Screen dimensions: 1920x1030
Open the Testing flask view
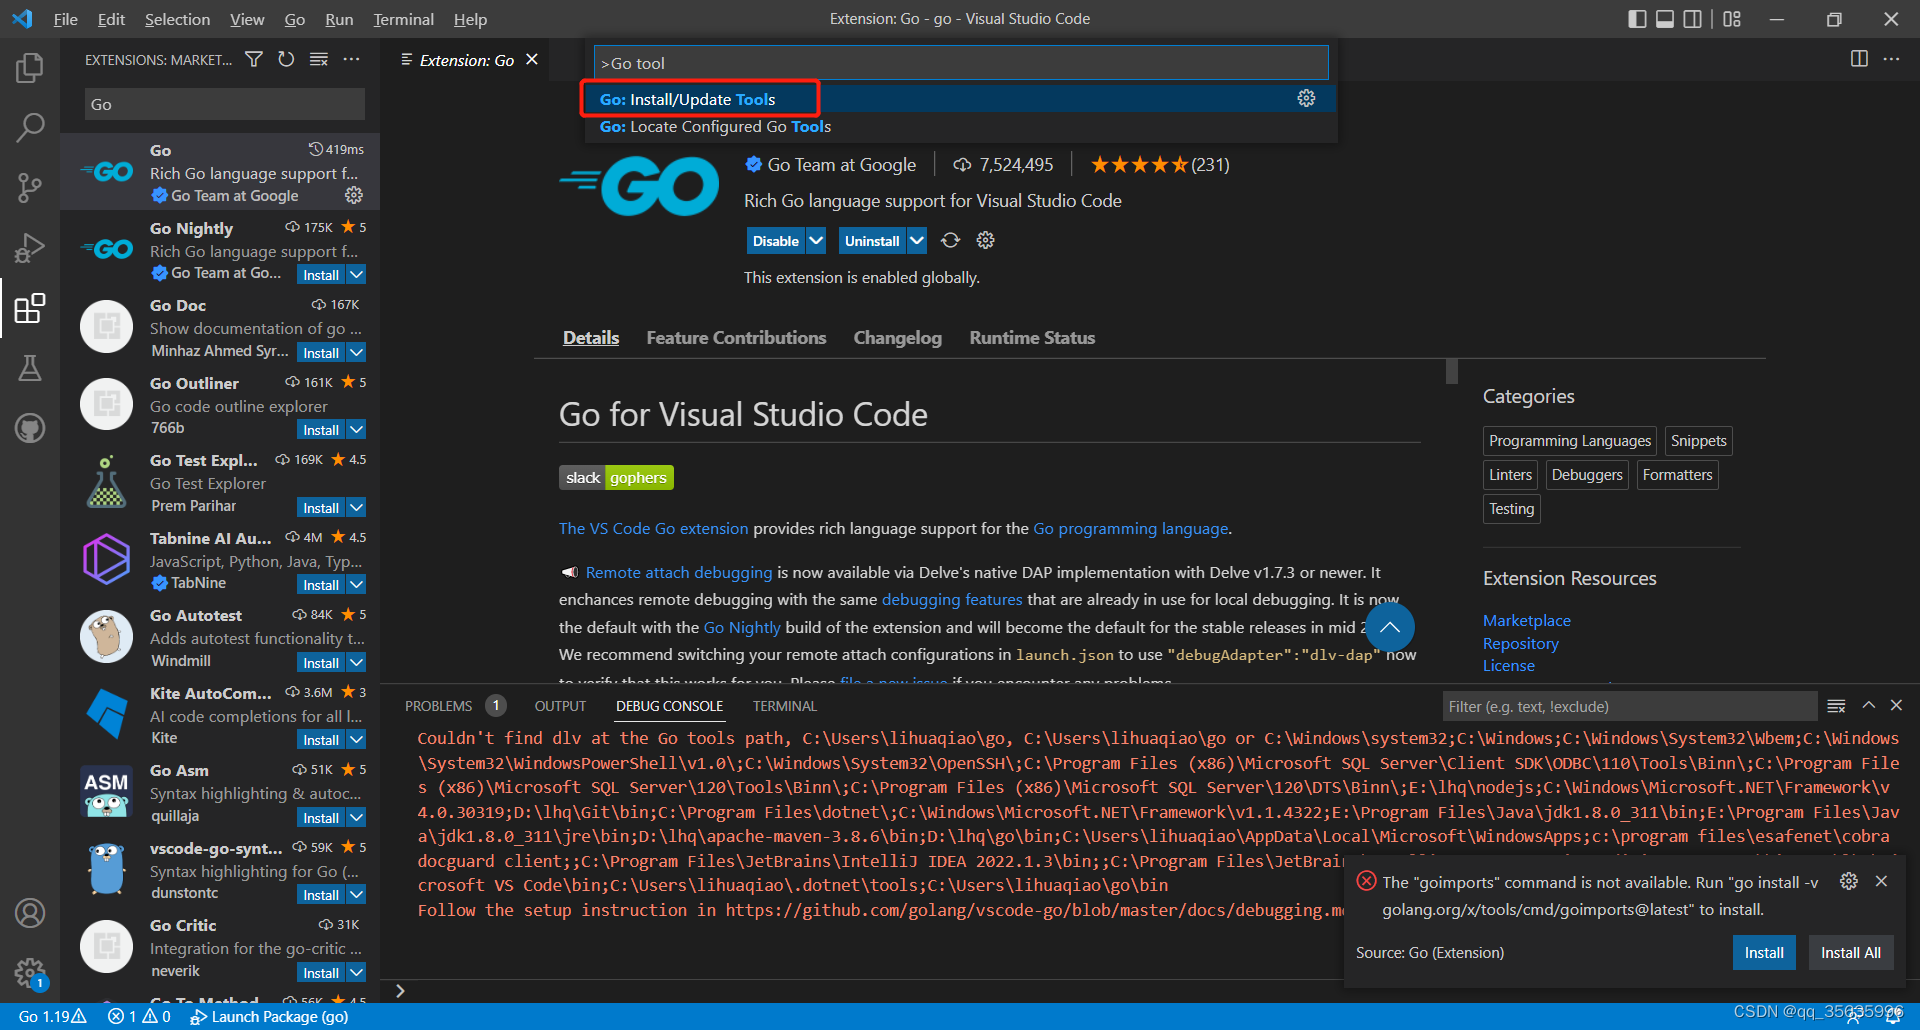[x=30, y=368]
